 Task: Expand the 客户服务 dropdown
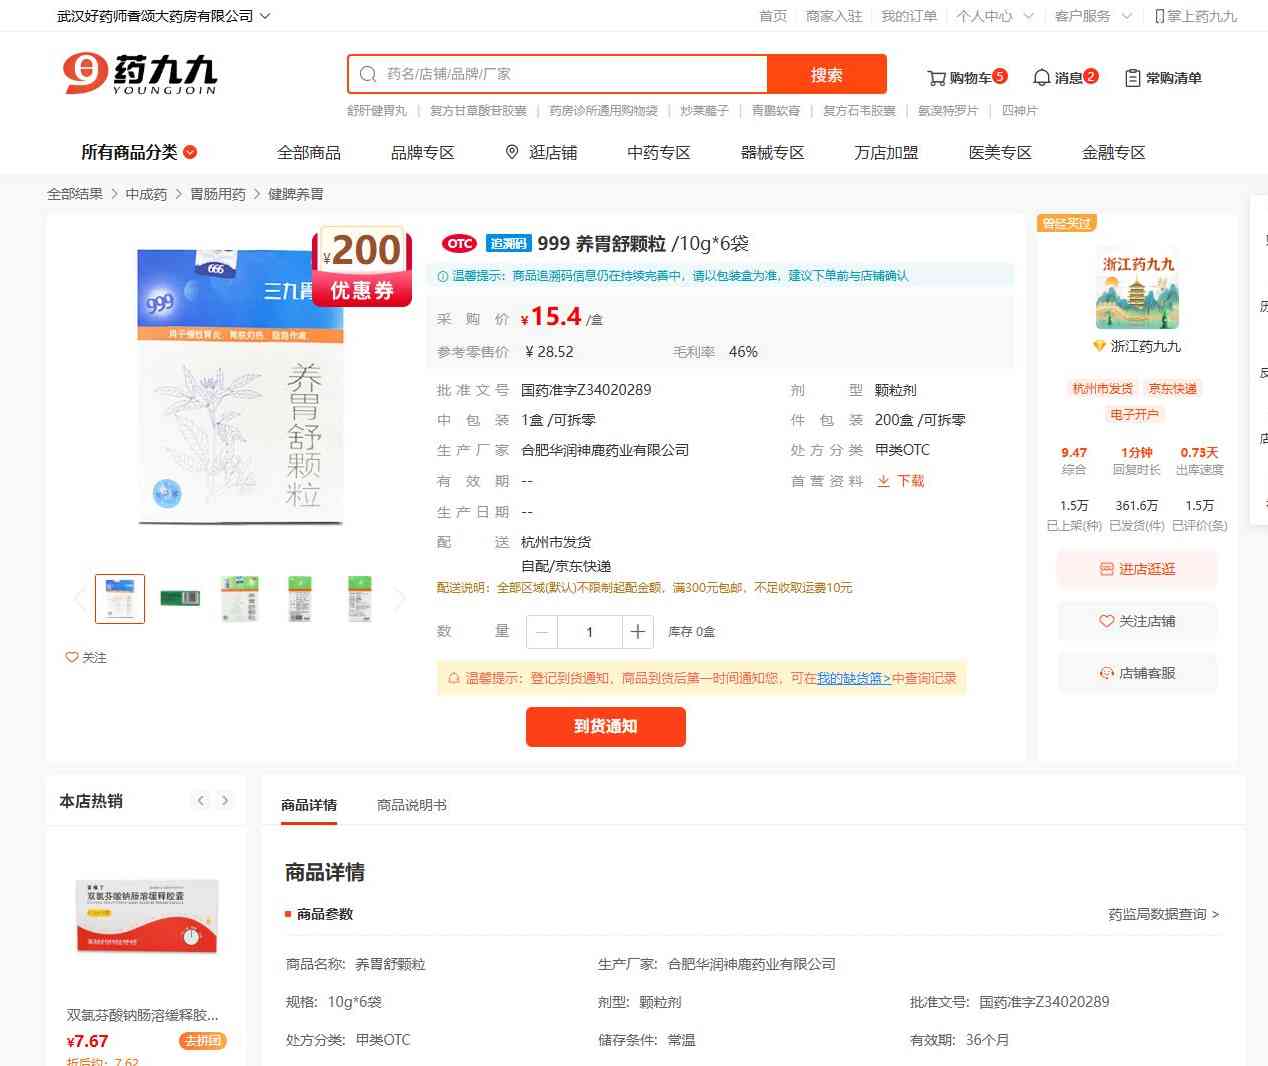coord(1126,16)
